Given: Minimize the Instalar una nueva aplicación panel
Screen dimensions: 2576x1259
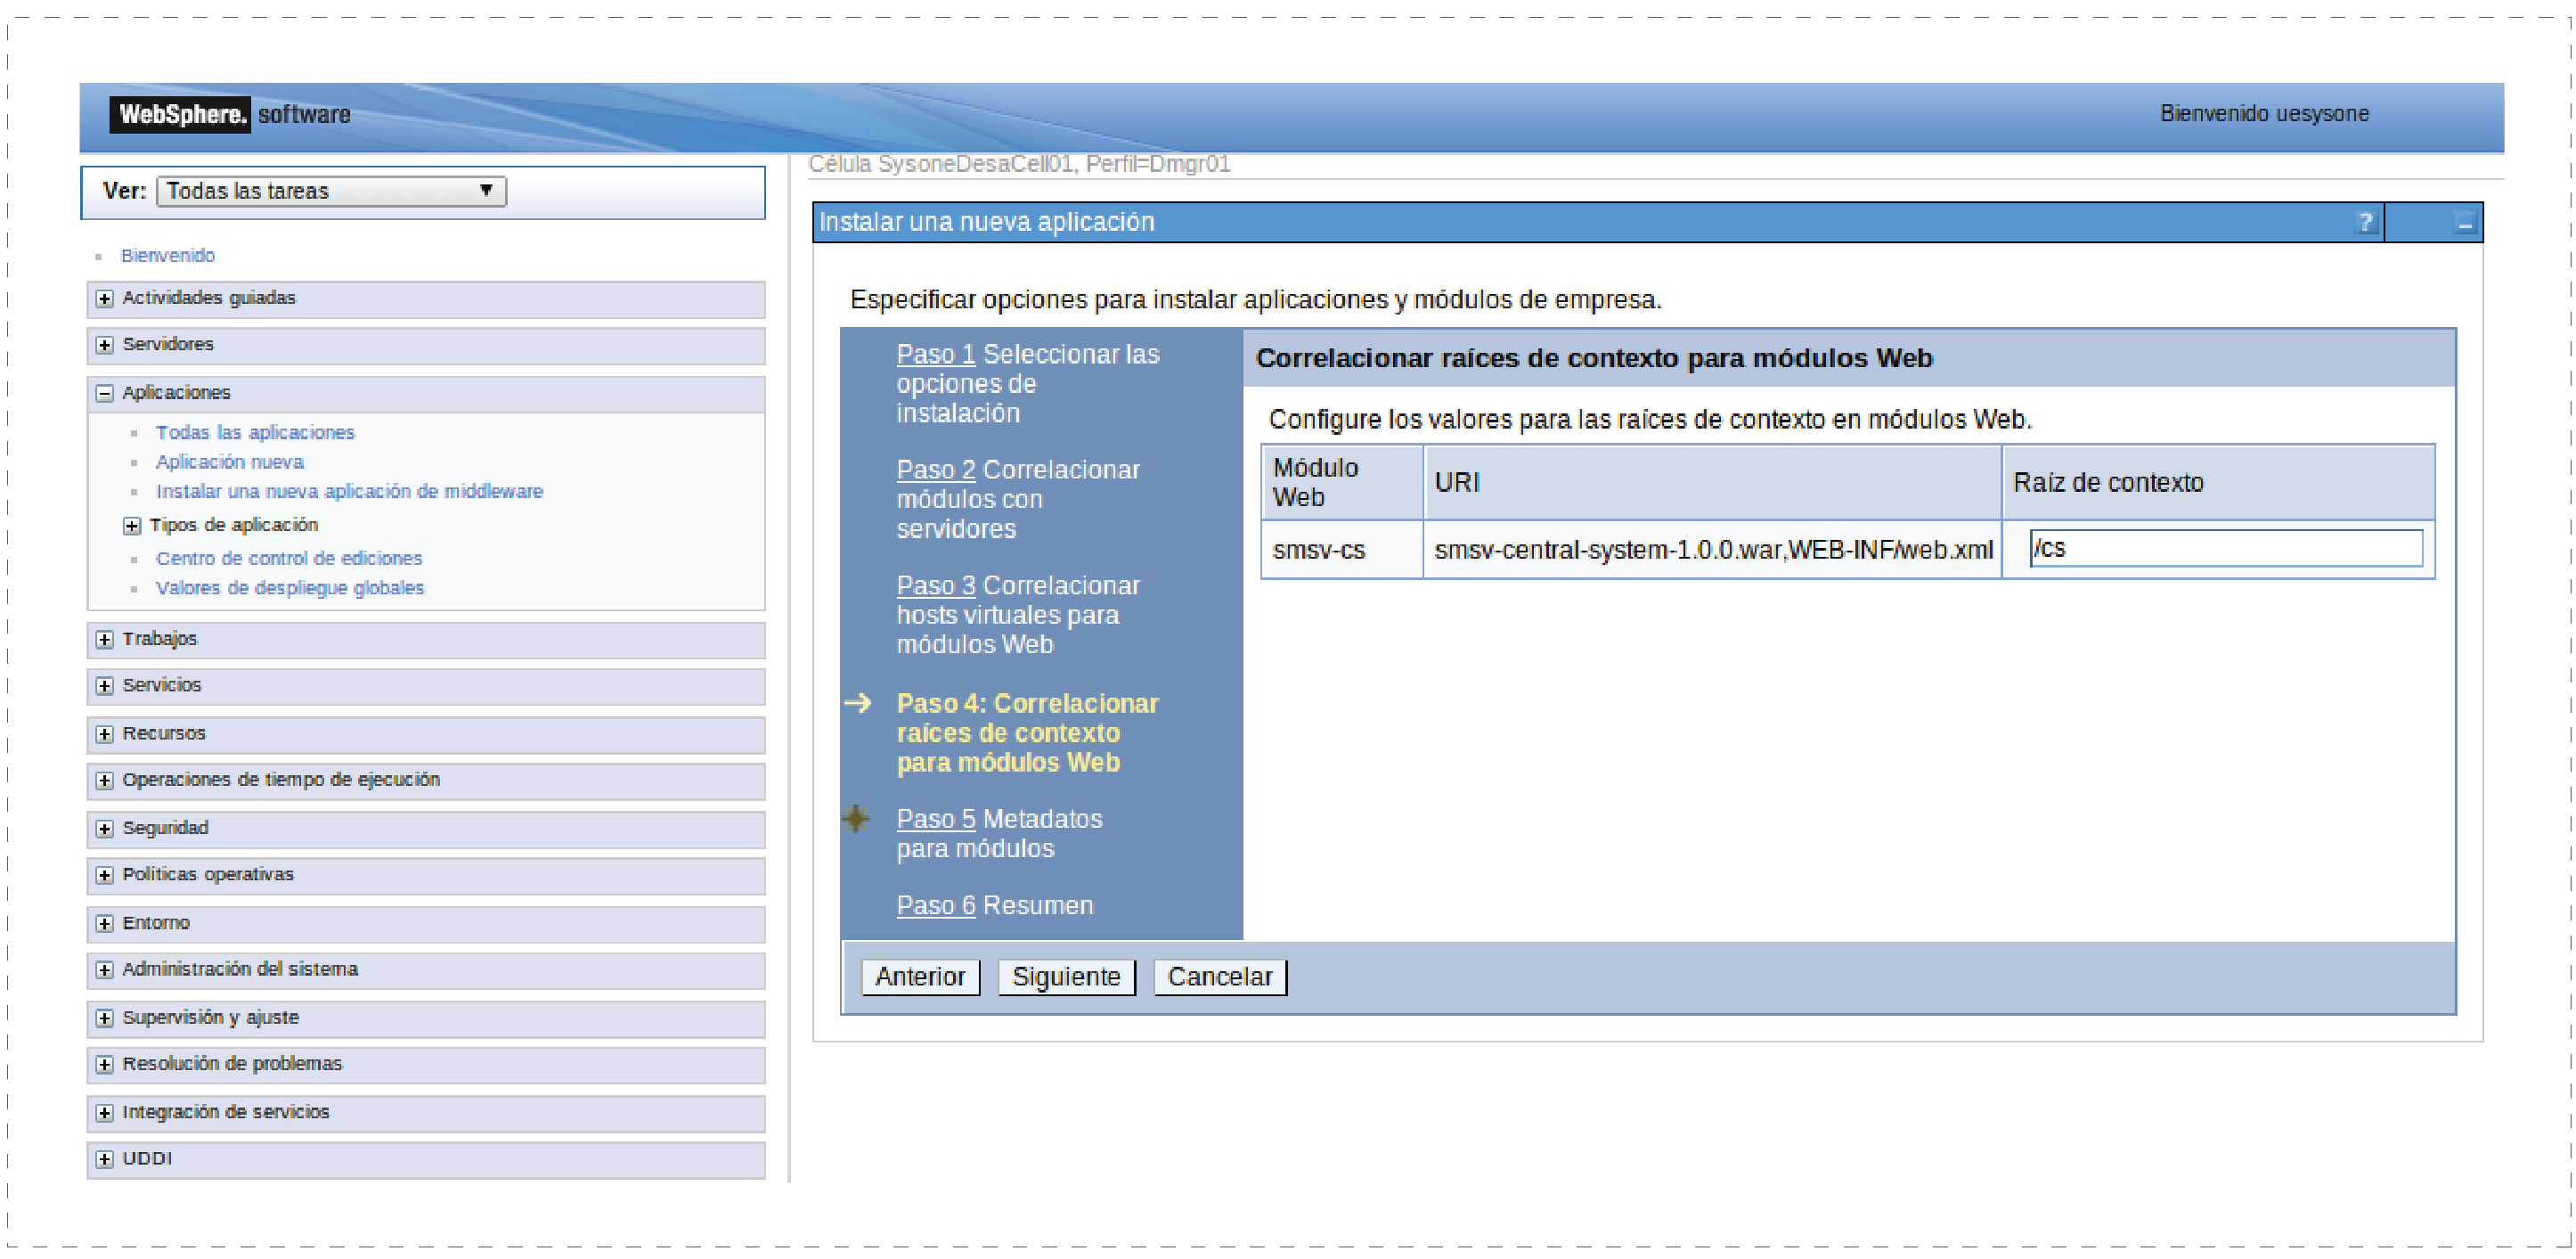Looking at the screenshot, I should [x=2464, y=223].
